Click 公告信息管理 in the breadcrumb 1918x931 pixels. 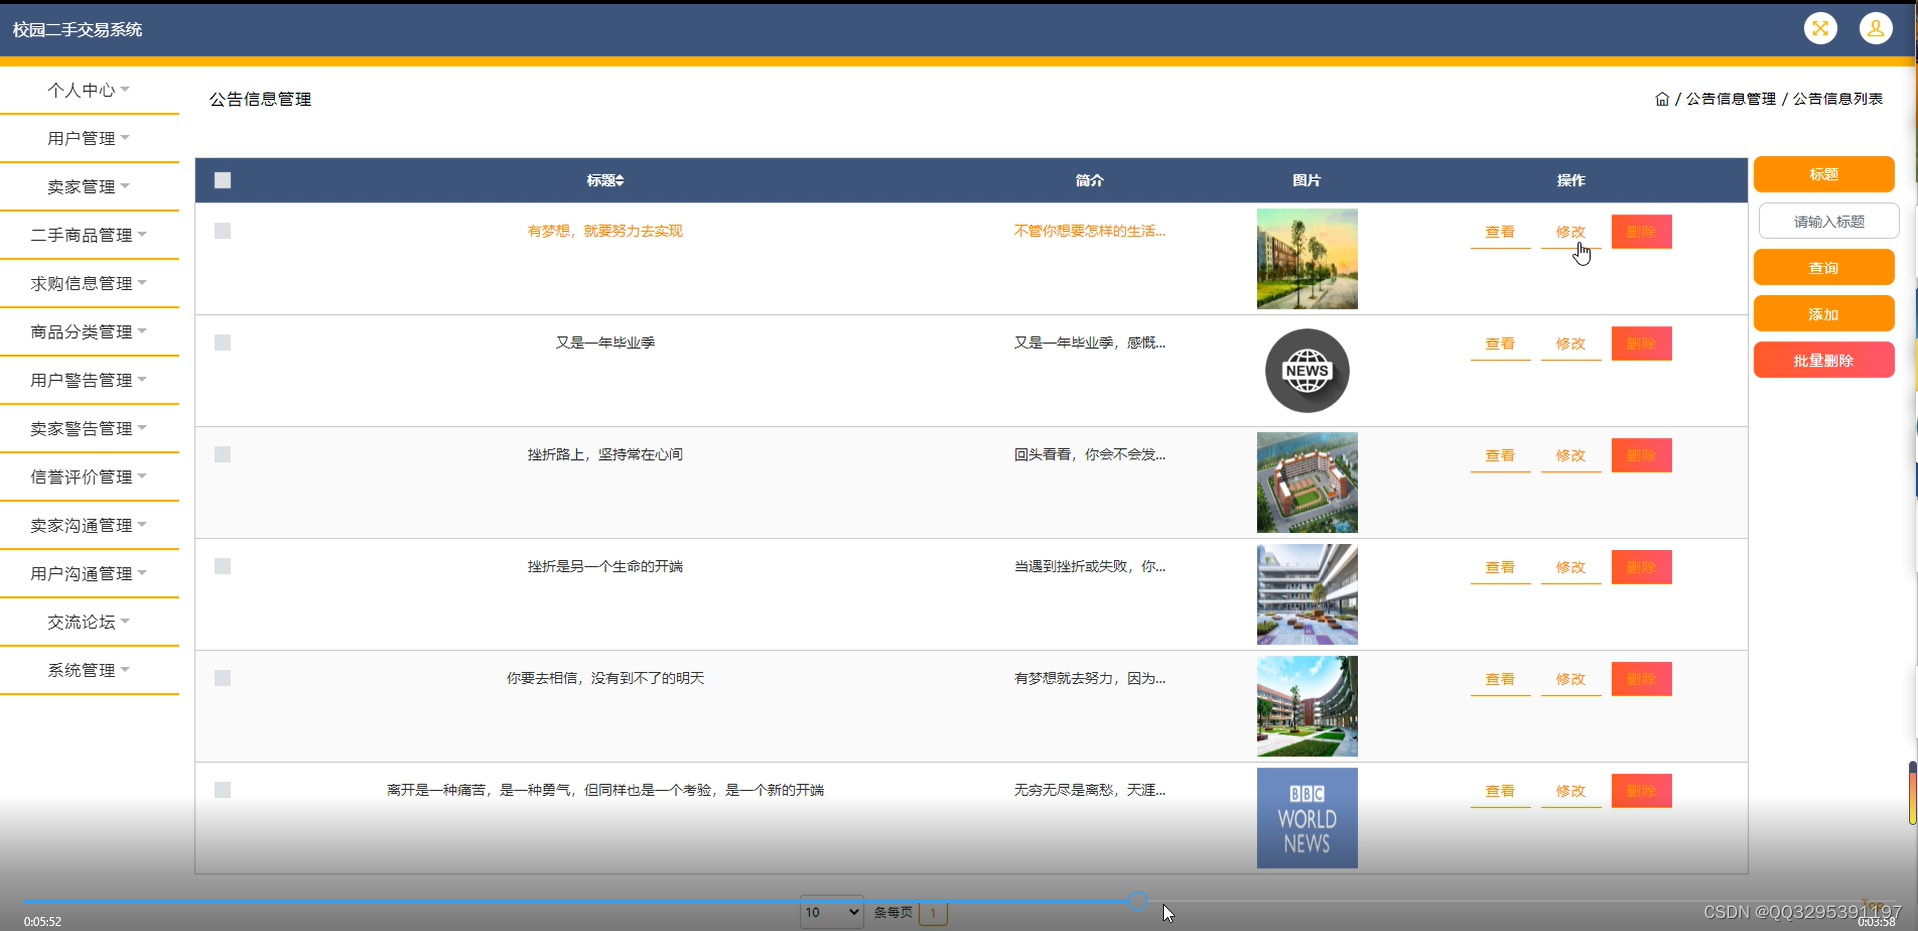(1731, 99)
